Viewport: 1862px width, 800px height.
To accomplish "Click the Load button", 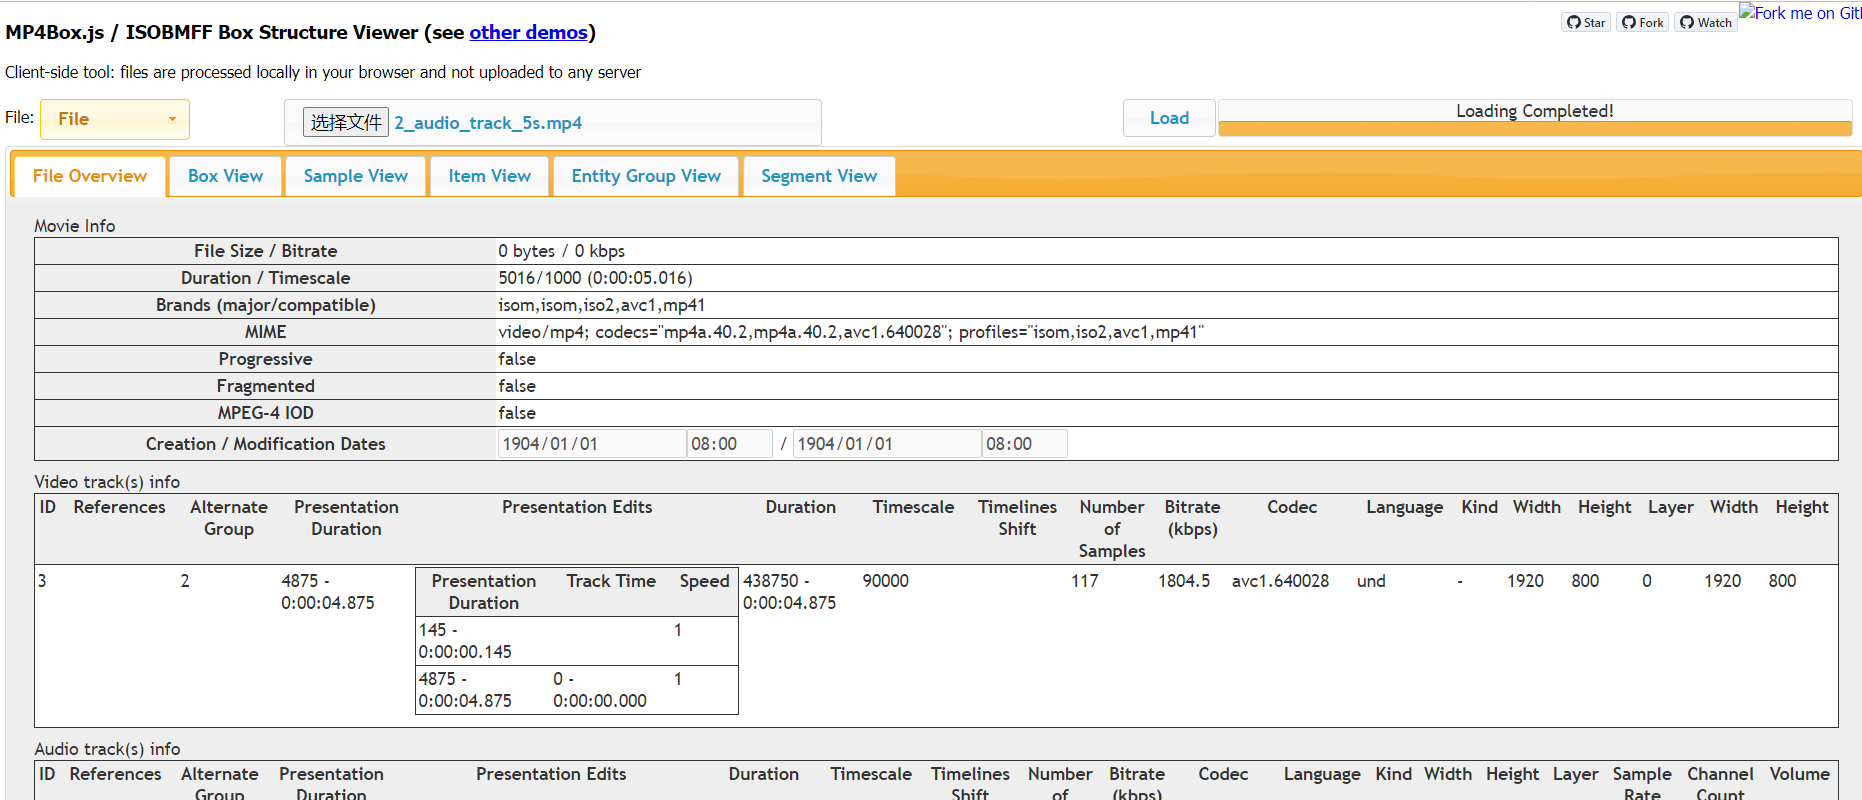I will coord(1169,118).
